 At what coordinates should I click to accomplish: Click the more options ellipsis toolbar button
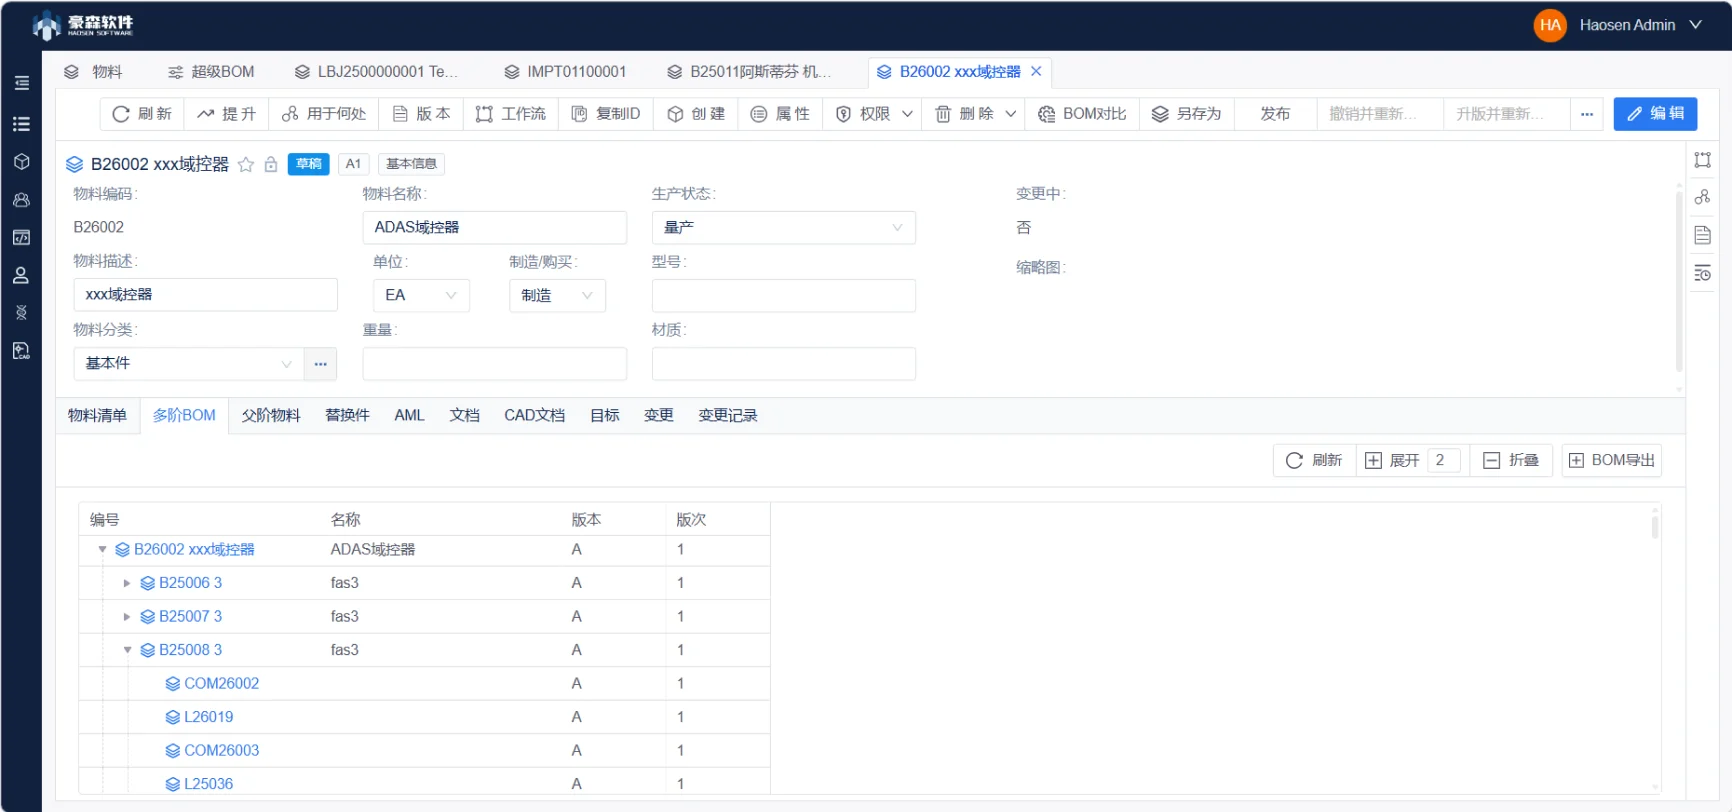tap(1587, 114)
